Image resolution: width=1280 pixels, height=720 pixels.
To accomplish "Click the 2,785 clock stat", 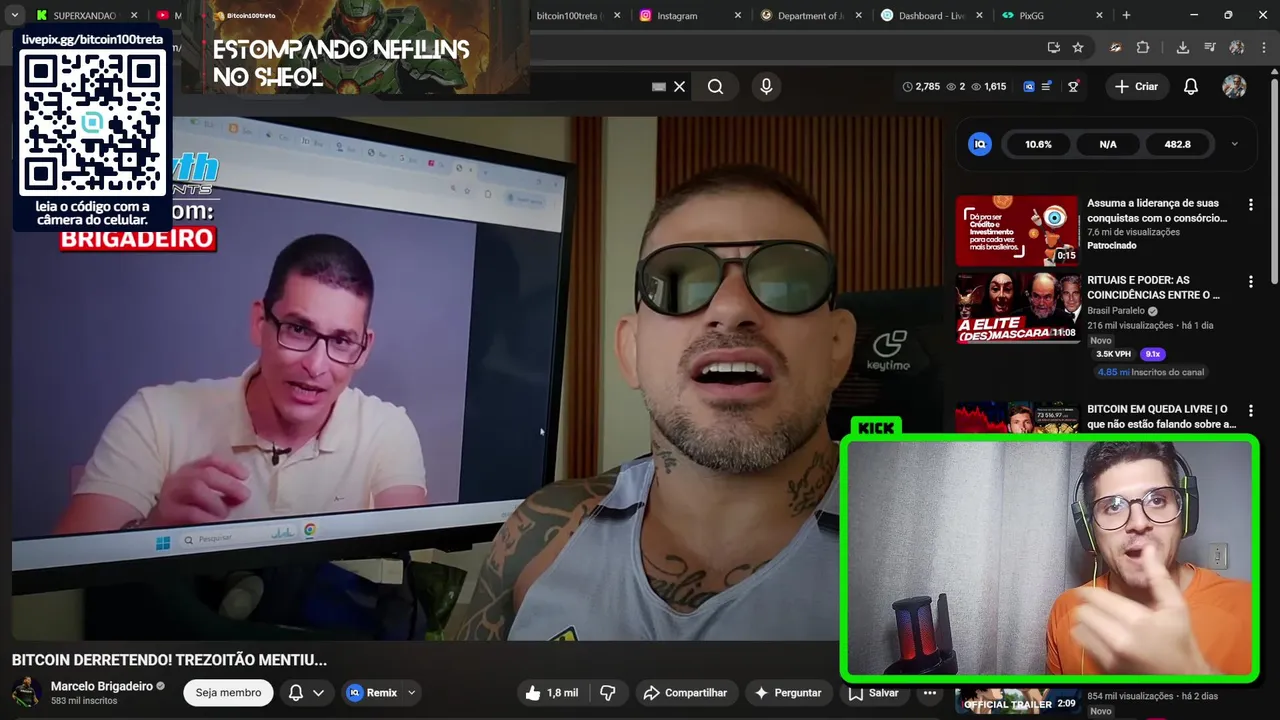I will click(x=921, y=87).
